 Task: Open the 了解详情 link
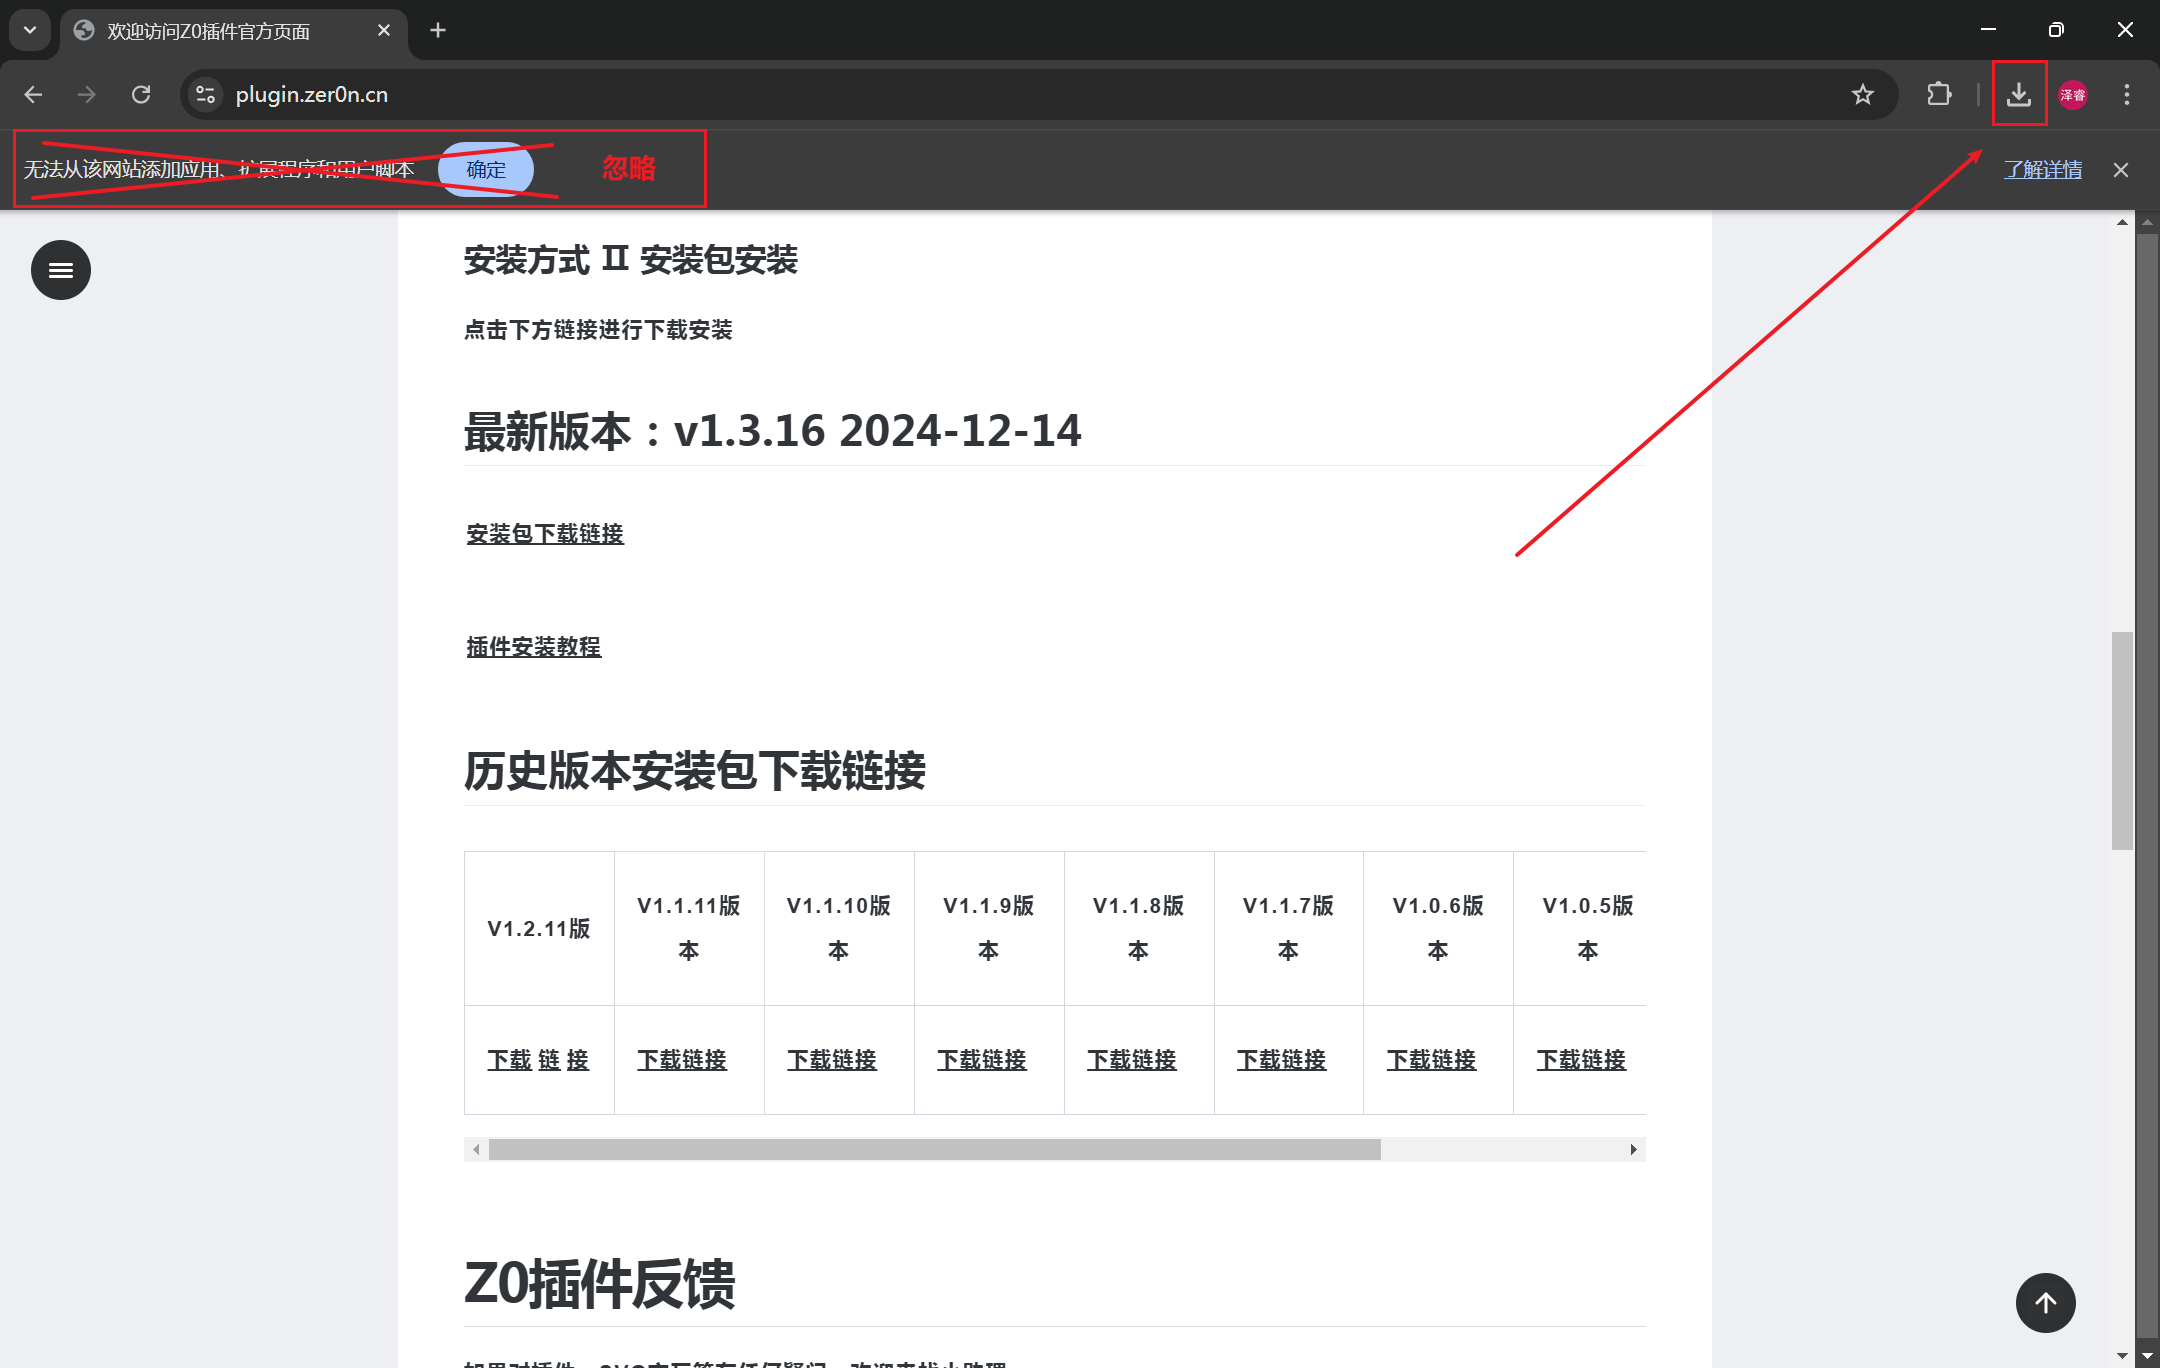point(2043,169)
